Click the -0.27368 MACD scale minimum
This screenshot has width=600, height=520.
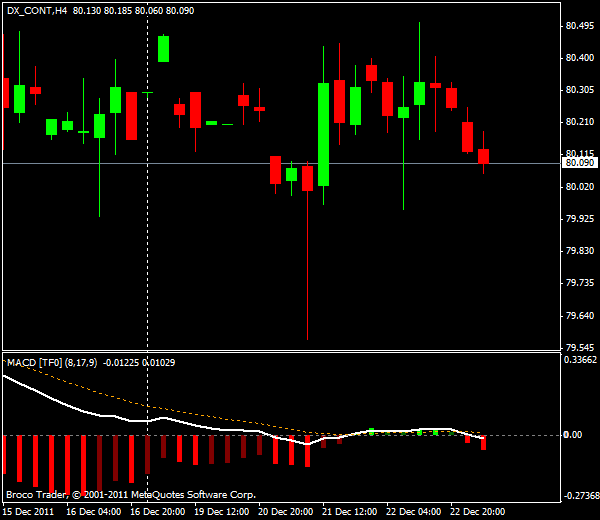coord(582,496)
